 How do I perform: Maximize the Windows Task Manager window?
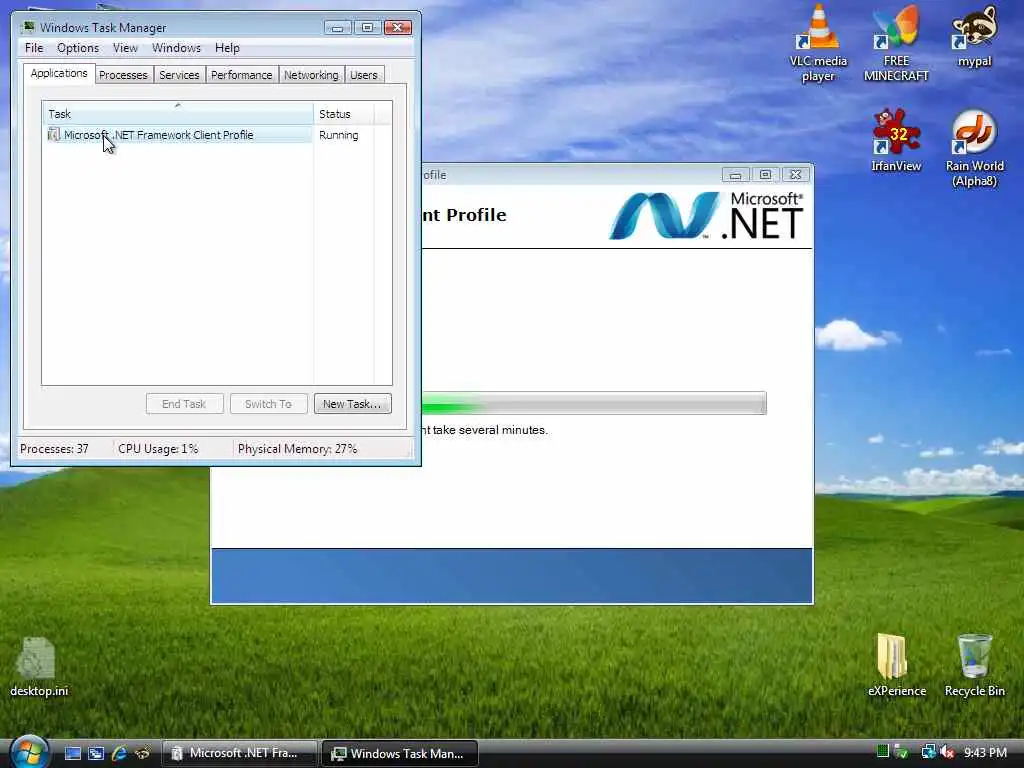pos(367,27)
